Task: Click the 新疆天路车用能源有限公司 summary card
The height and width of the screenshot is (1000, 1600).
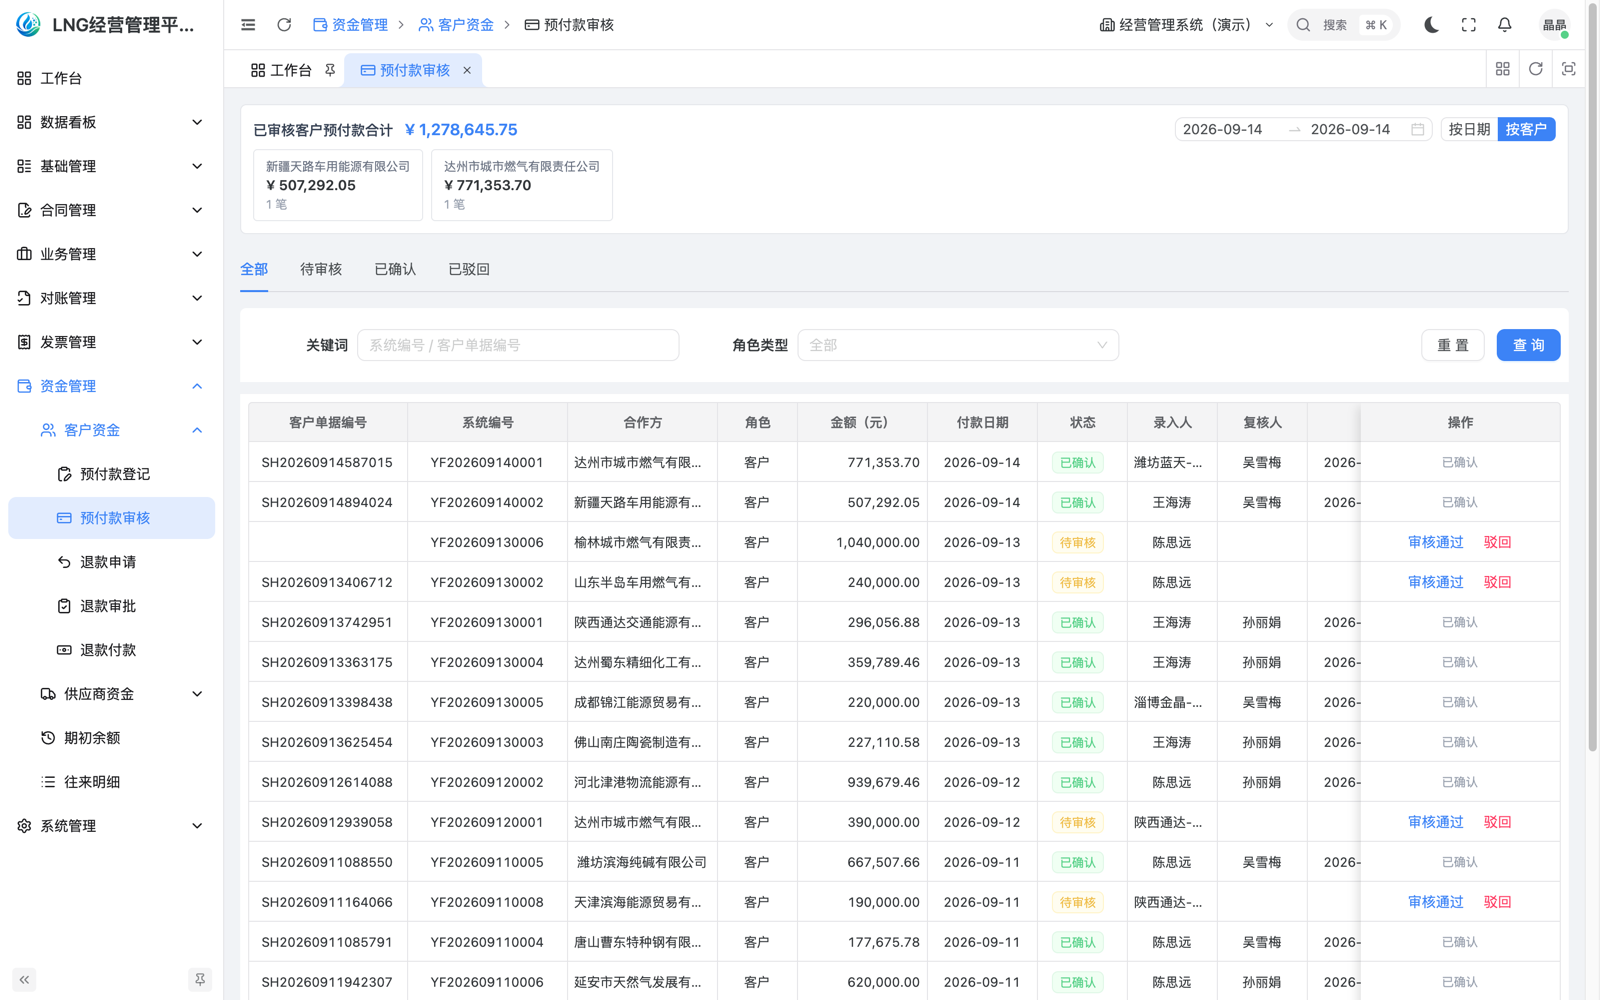Action: [338, 185]
